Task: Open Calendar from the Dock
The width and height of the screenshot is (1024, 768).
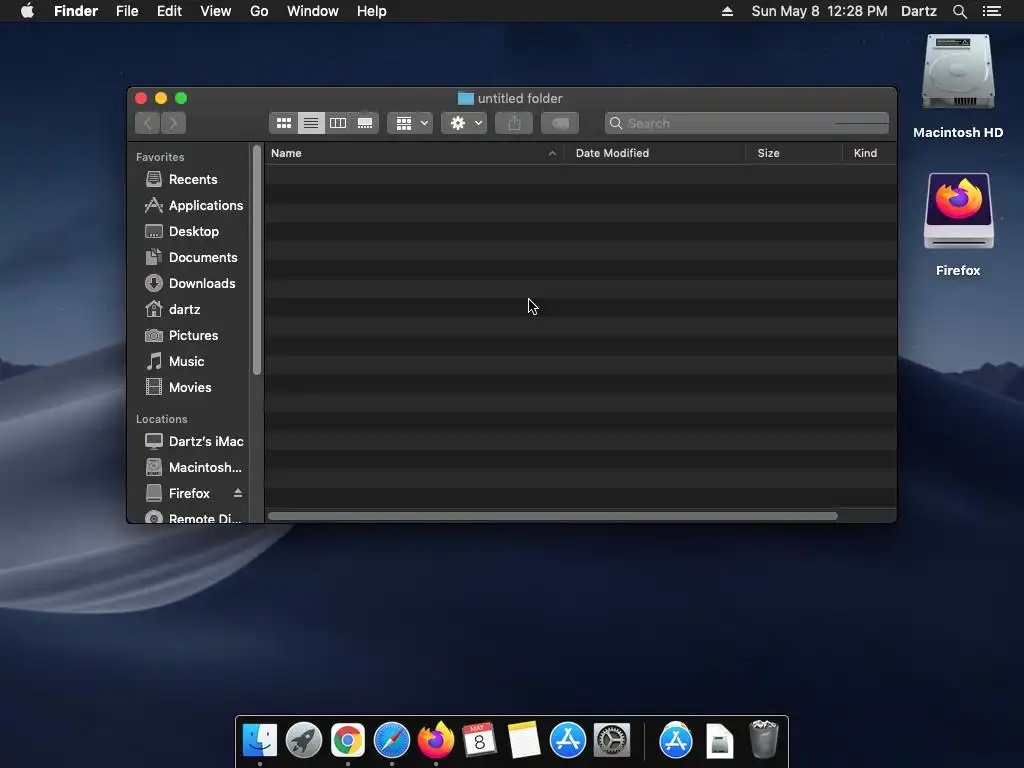Action: pos(479,740)
